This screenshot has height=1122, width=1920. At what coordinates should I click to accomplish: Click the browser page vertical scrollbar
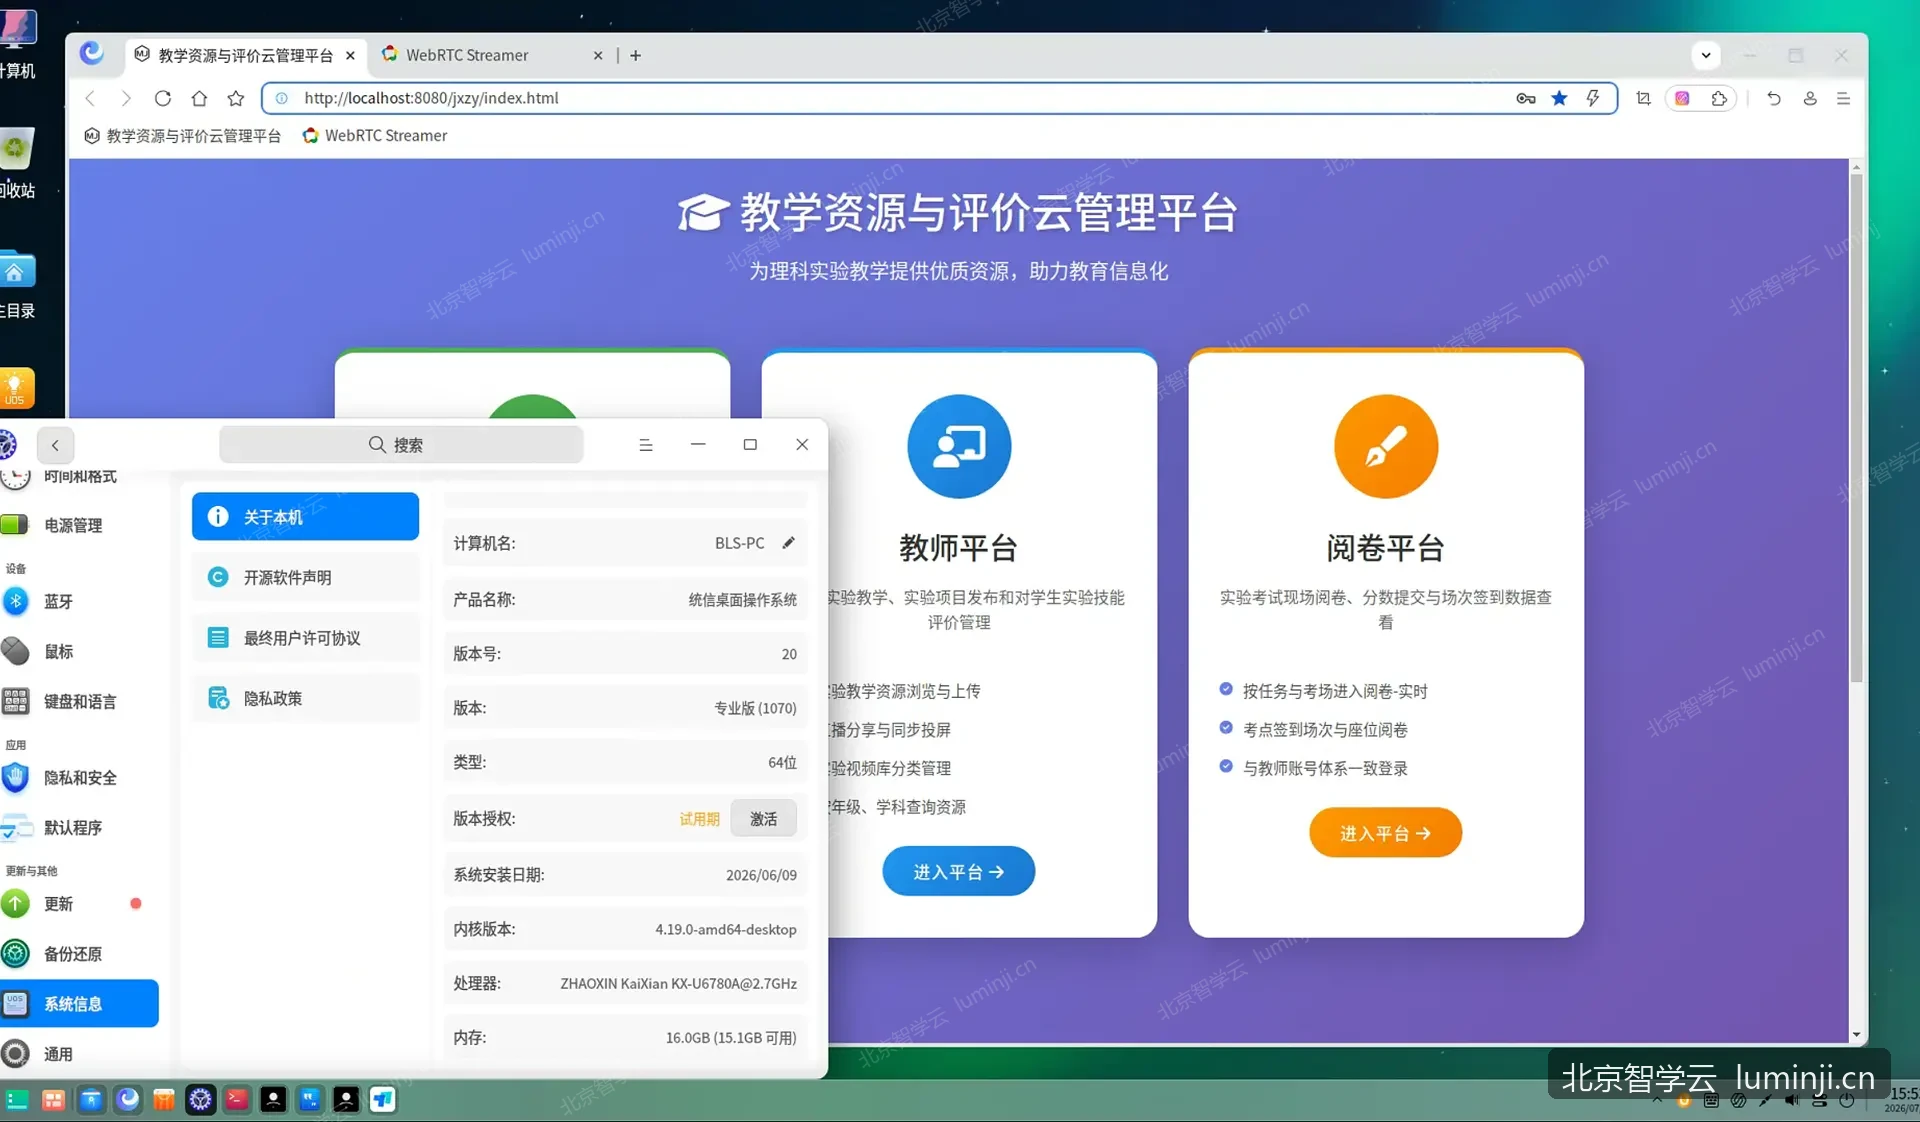click(x=1856, y=430)
